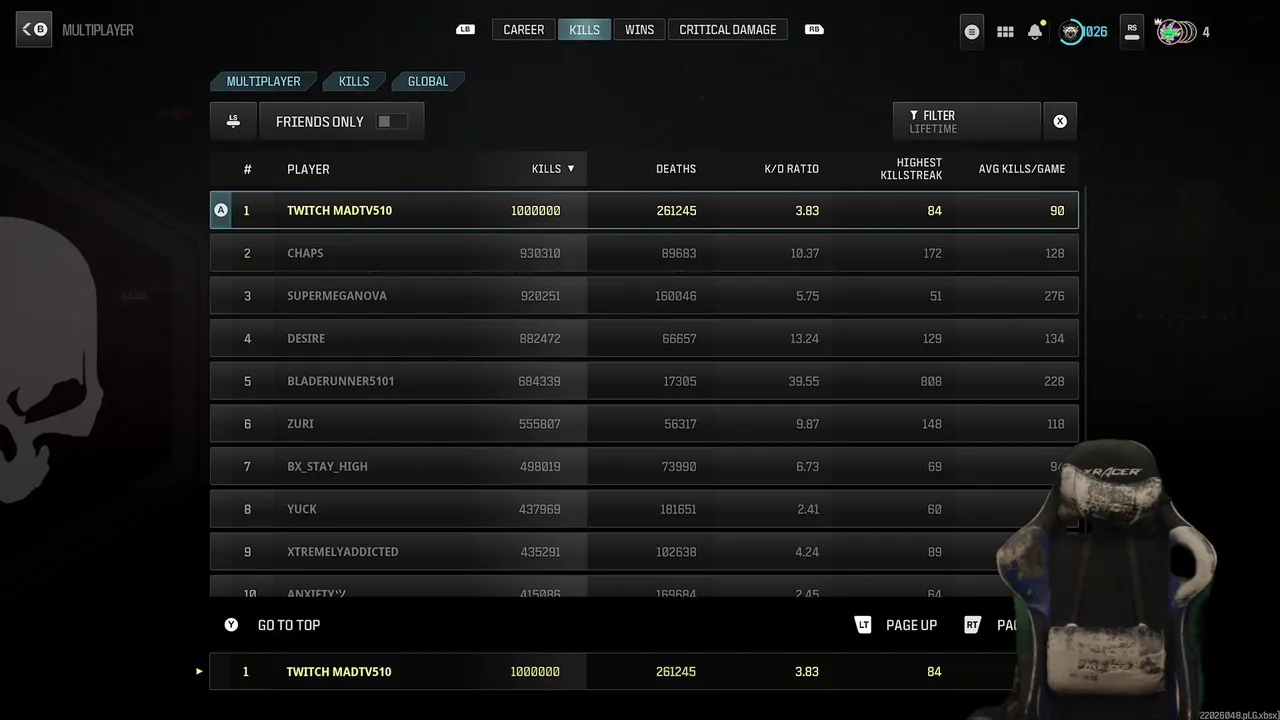Switch to the Career tab
Screen dimensions: 1280x720
click(x=524, y=30)
